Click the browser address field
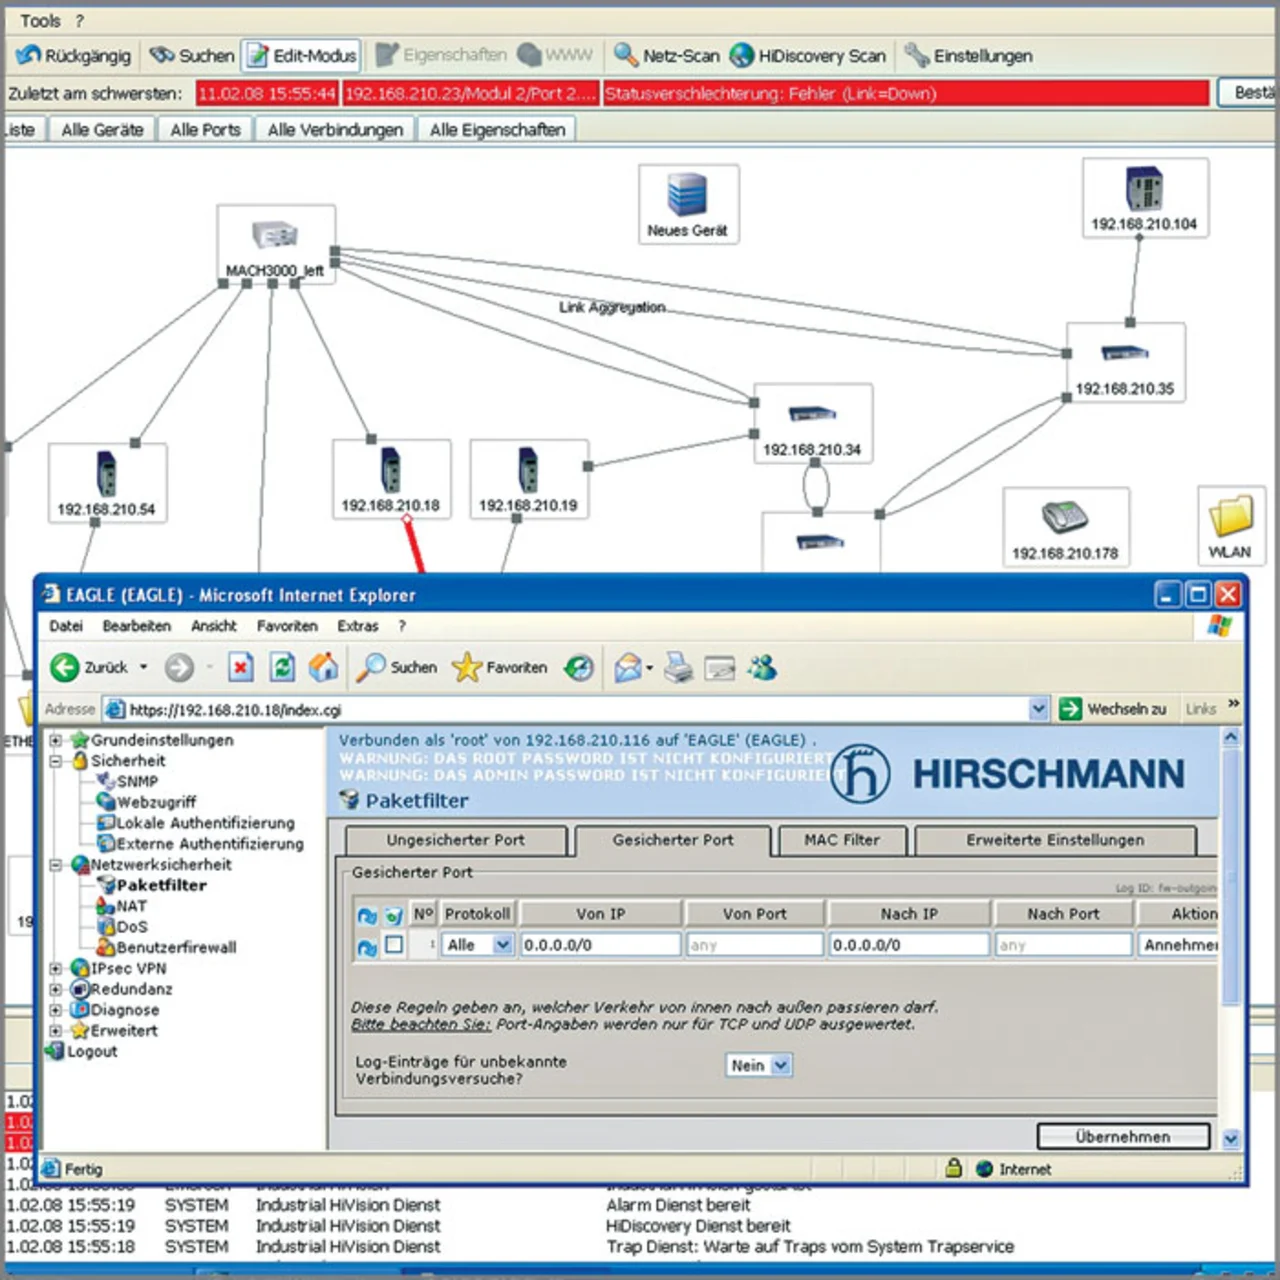Image resolution: width=1280 pixels, height=1280 pixels. (x=570, y=709)
